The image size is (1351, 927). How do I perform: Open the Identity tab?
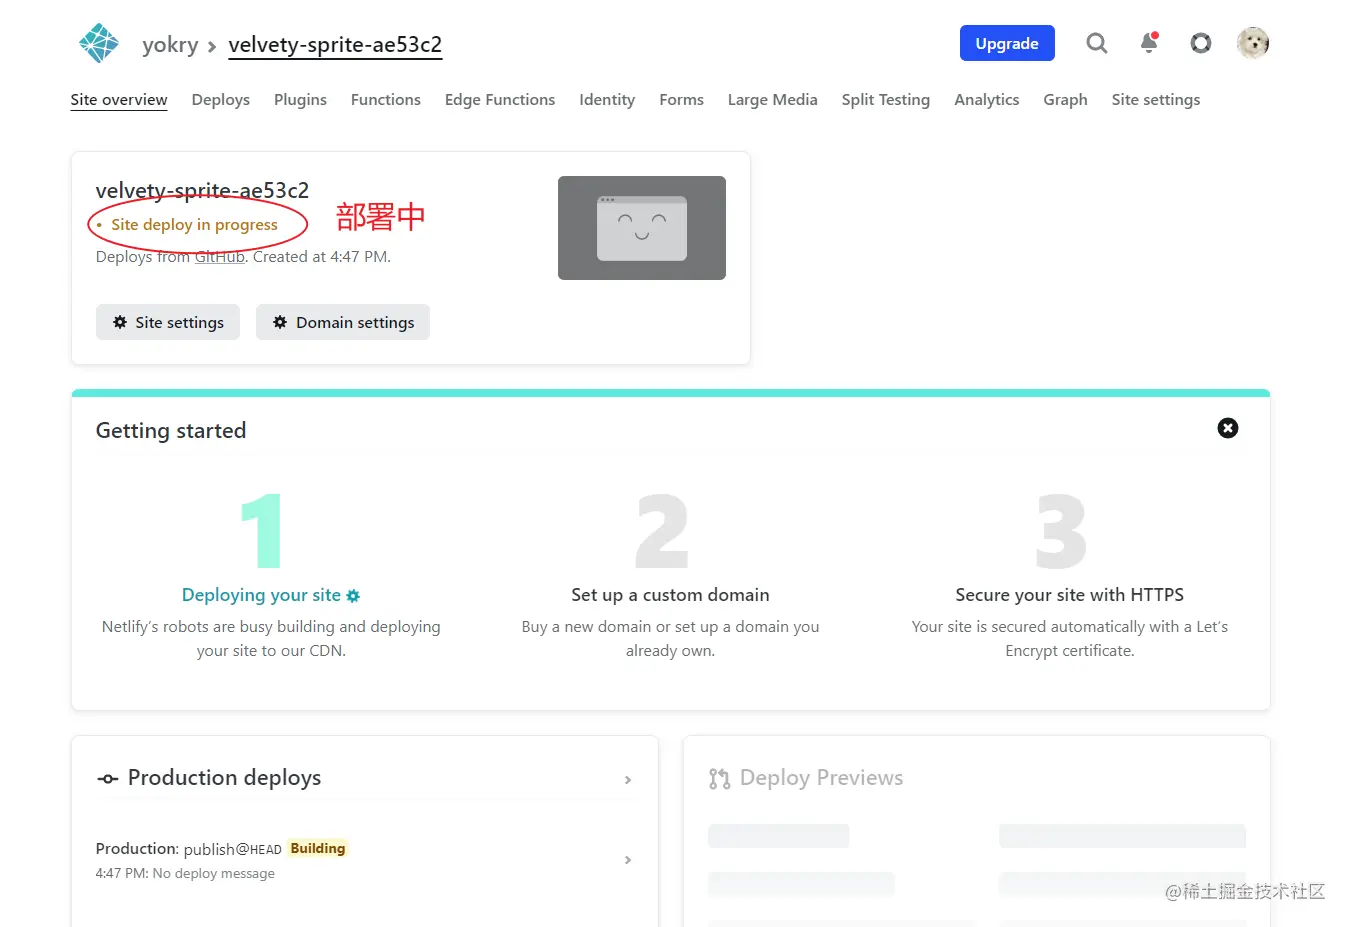(x=607, y=100)
